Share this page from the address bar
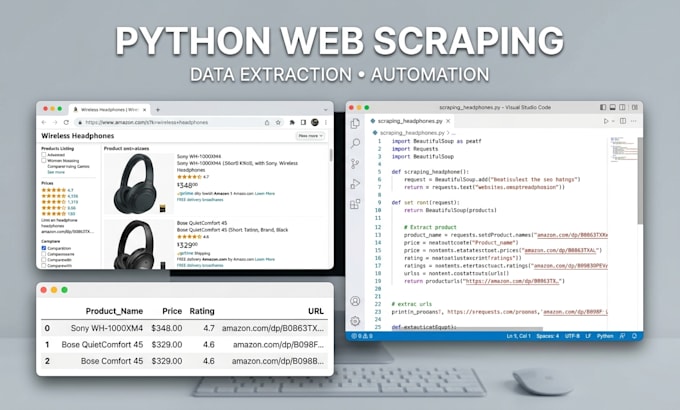This screenshot has height=410, width=680. [x=267, y=122]
